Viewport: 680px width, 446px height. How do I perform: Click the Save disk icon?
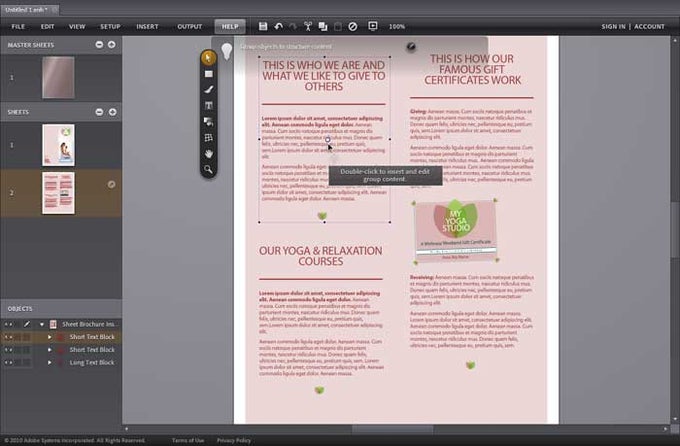263,26
